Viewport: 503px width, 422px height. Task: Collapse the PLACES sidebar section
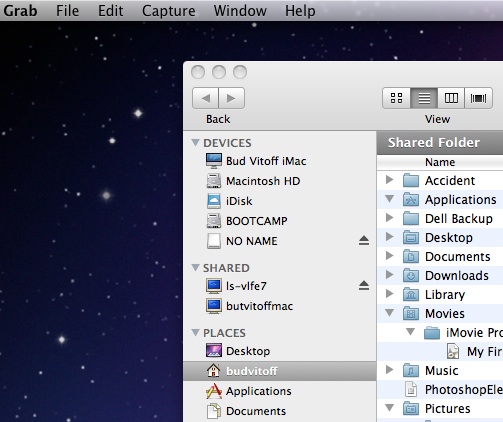(195, 333)
